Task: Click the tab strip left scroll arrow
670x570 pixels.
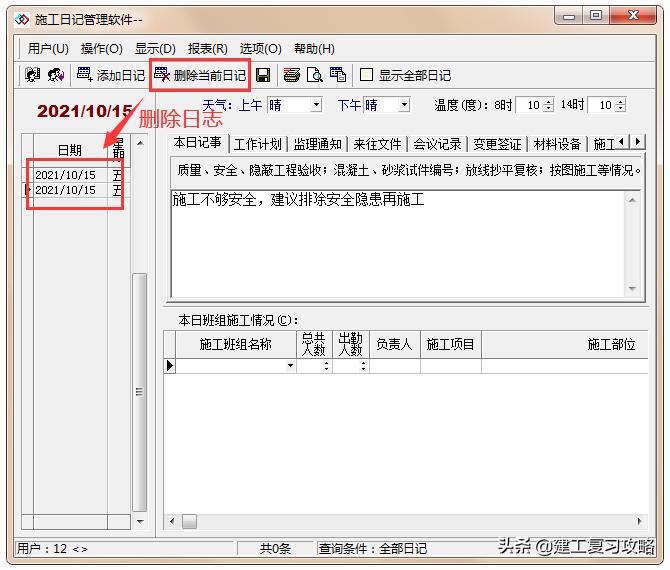Action: (x=622, y=141)
